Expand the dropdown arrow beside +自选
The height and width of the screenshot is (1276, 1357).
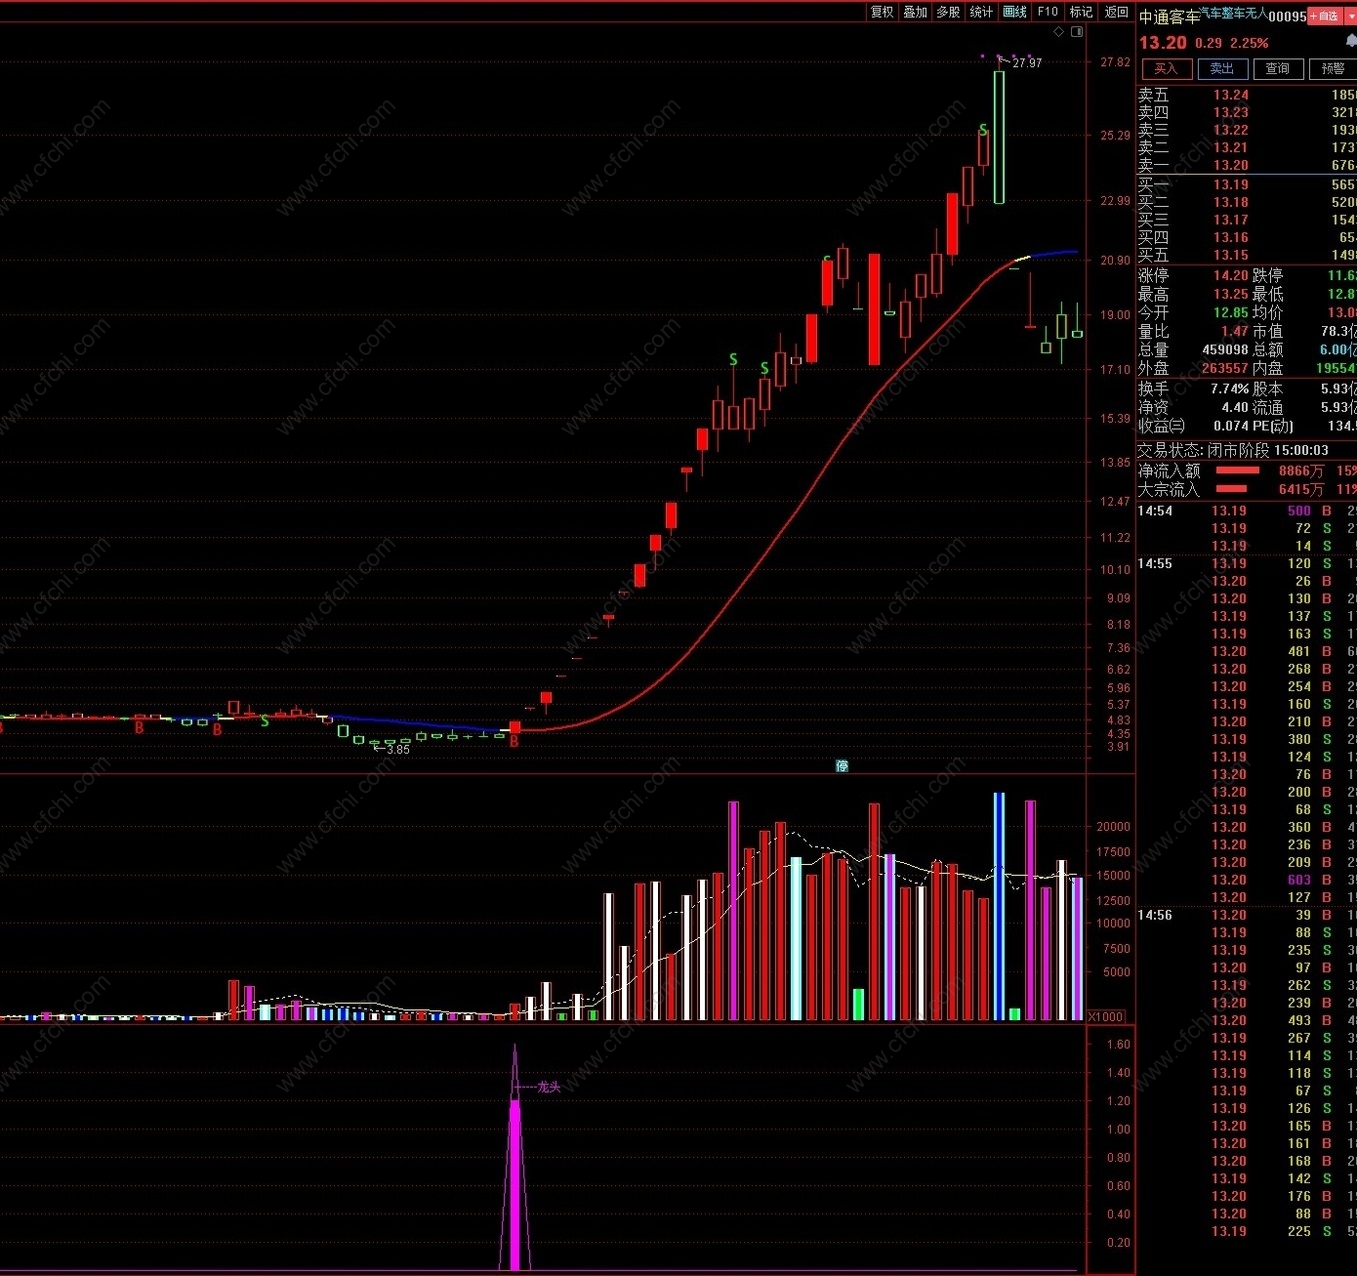(x=1350, y=16)
